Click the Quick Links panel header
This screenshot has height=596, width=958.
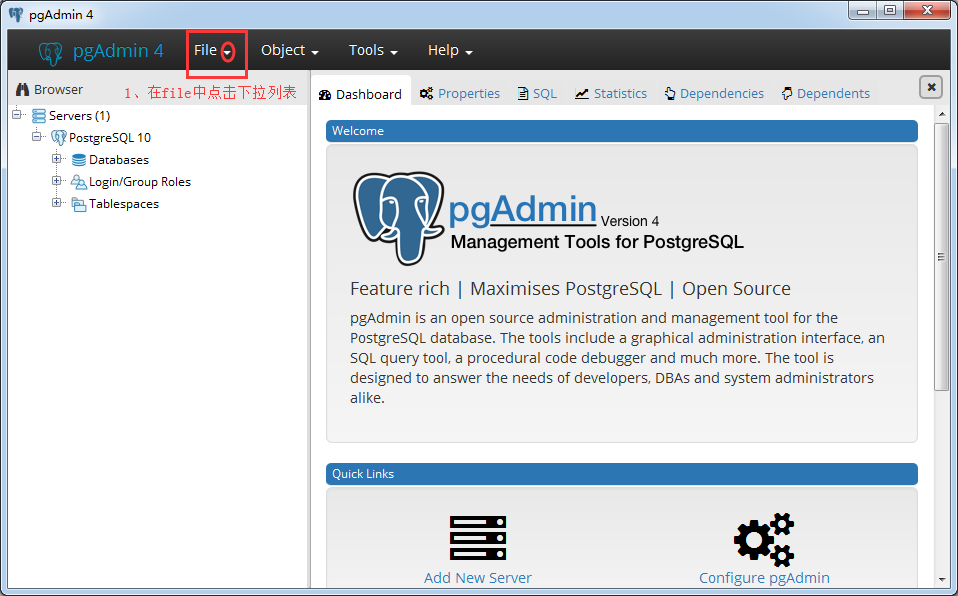point(621,474)
